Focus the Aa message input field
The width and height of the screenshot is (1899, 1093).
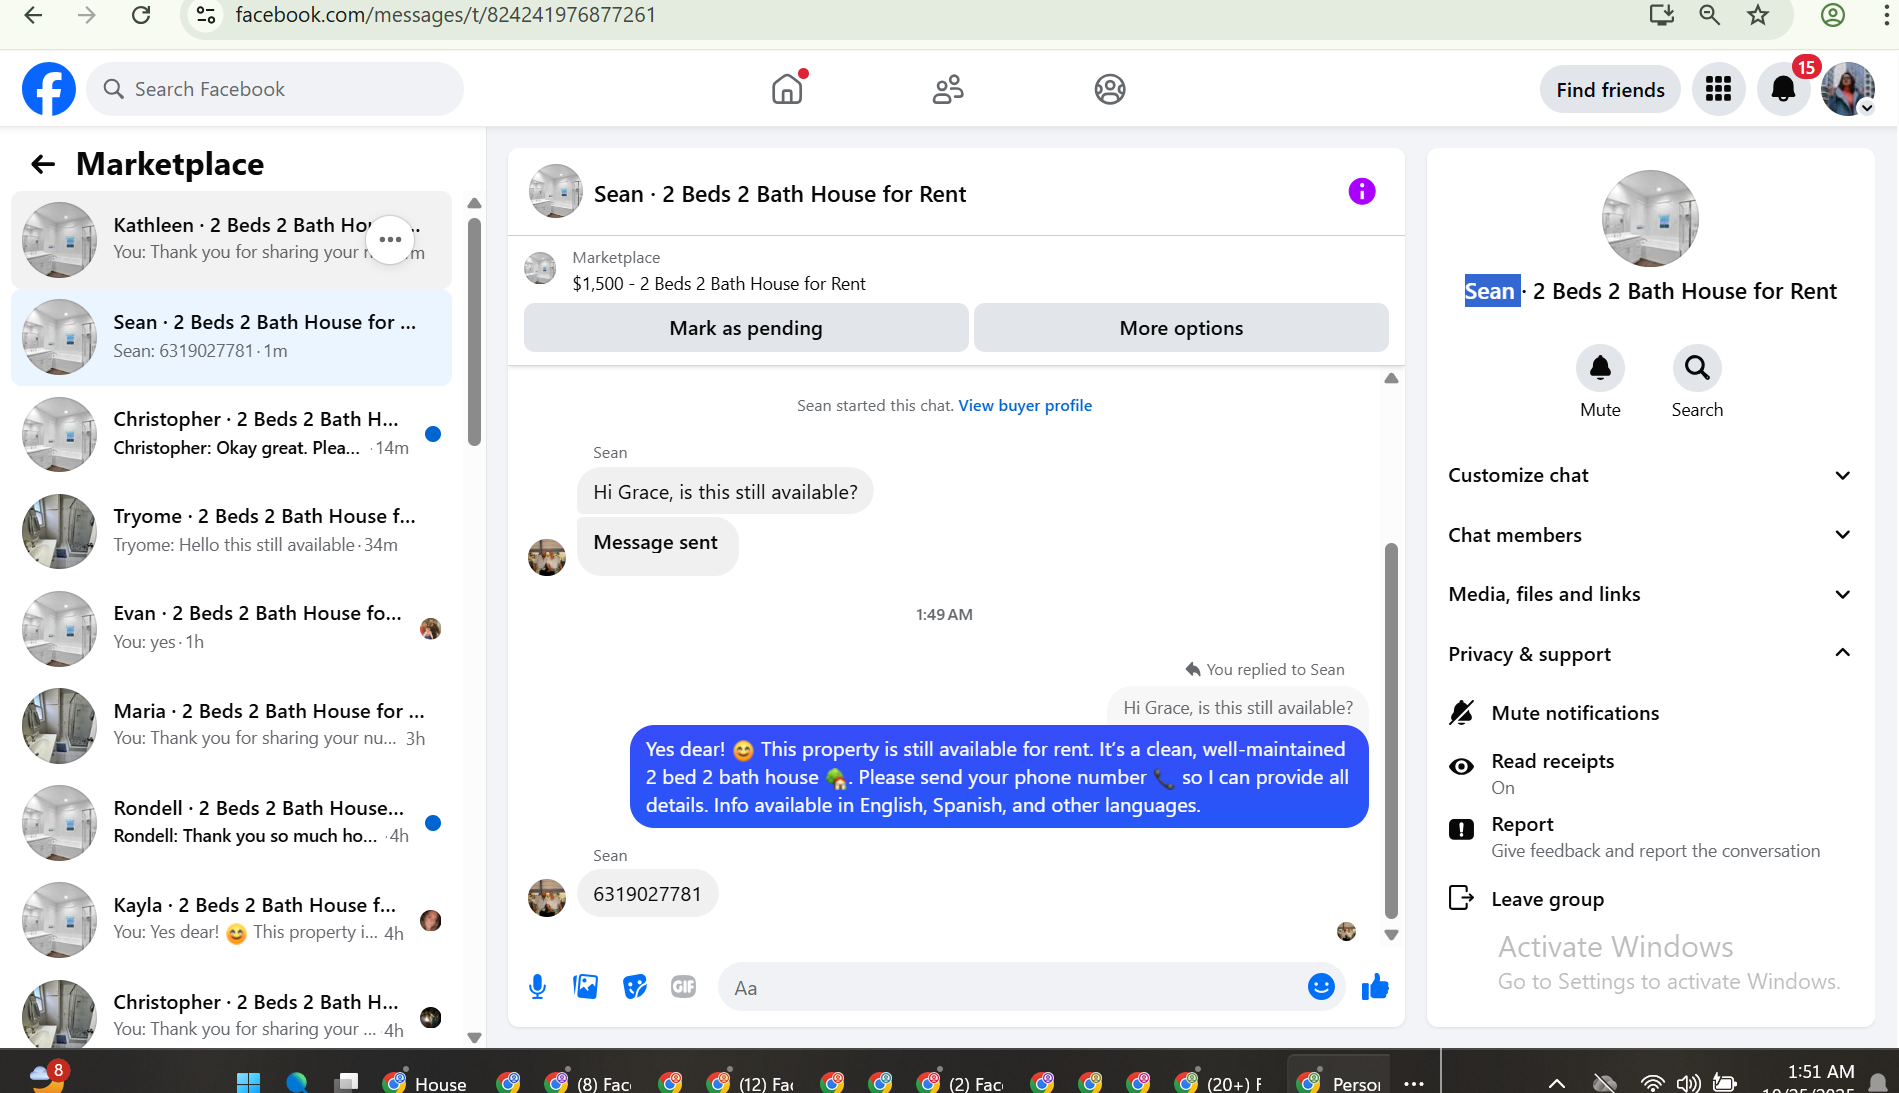point(1010,987)
